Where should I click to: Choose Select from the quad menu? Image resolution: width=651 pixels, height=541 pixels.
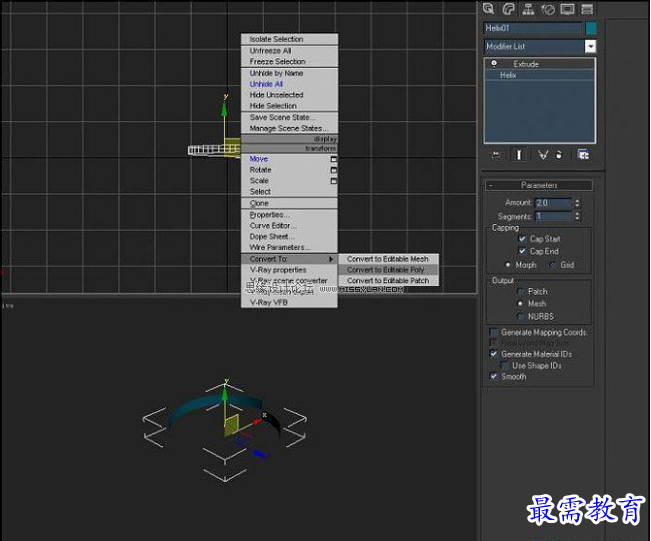(289, 192)
